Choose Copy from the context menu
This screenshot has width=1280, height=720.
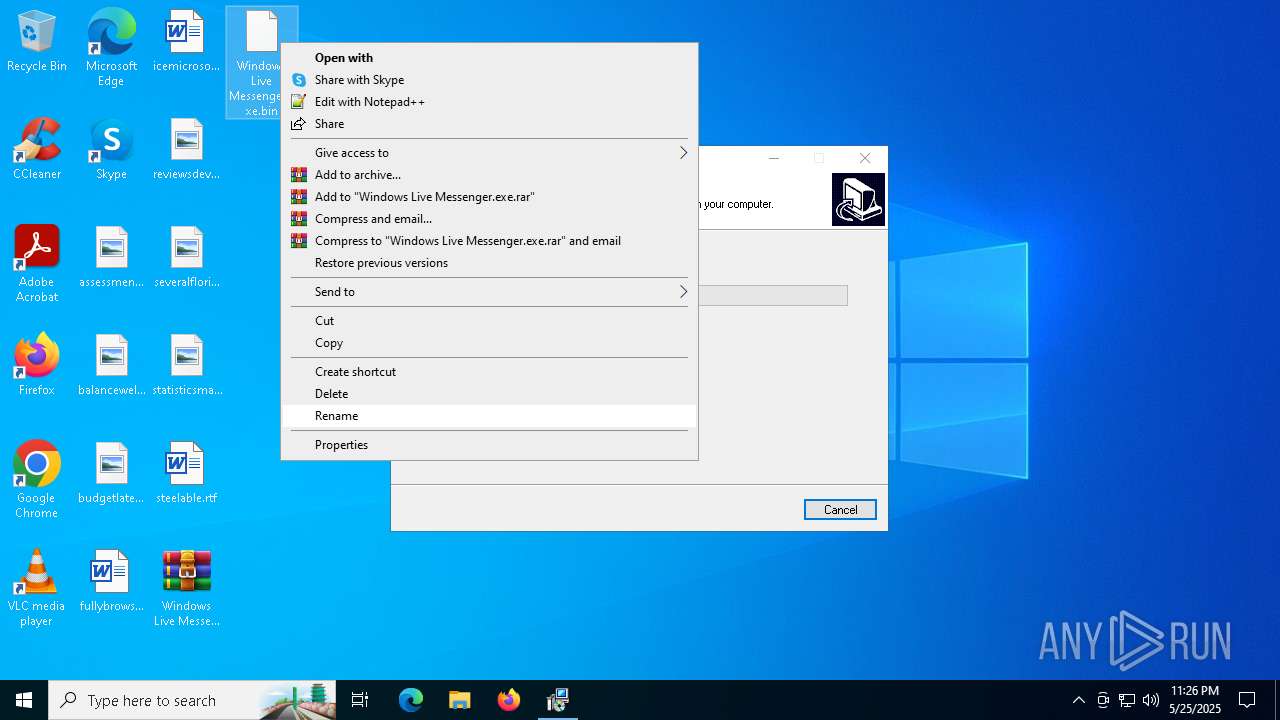pyautogui.click(x=489, y=343)
